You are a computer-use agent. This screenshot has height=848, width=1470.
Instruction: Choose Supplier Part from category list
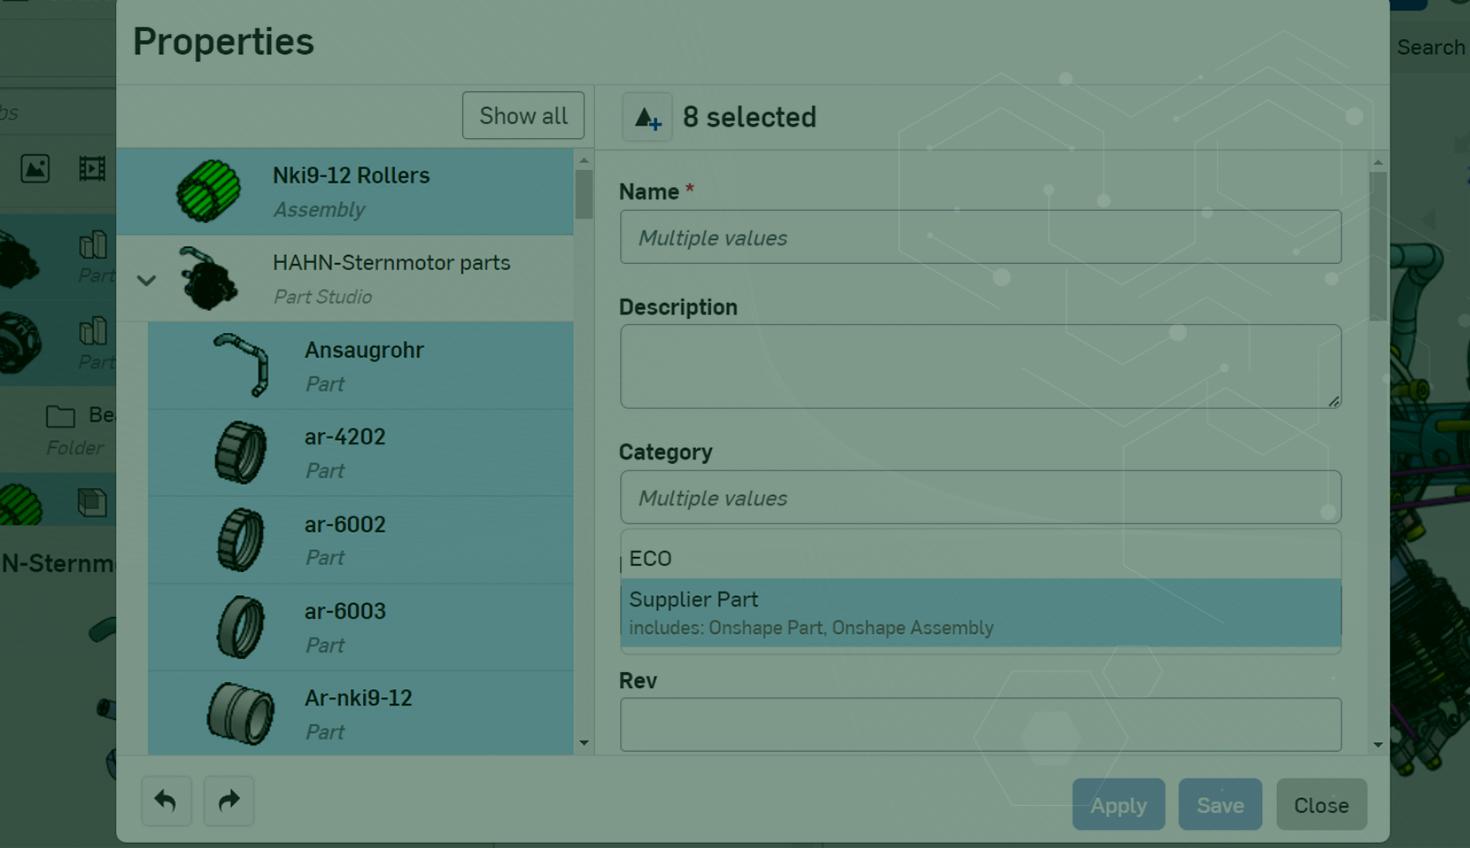click(x=979, y=612)
